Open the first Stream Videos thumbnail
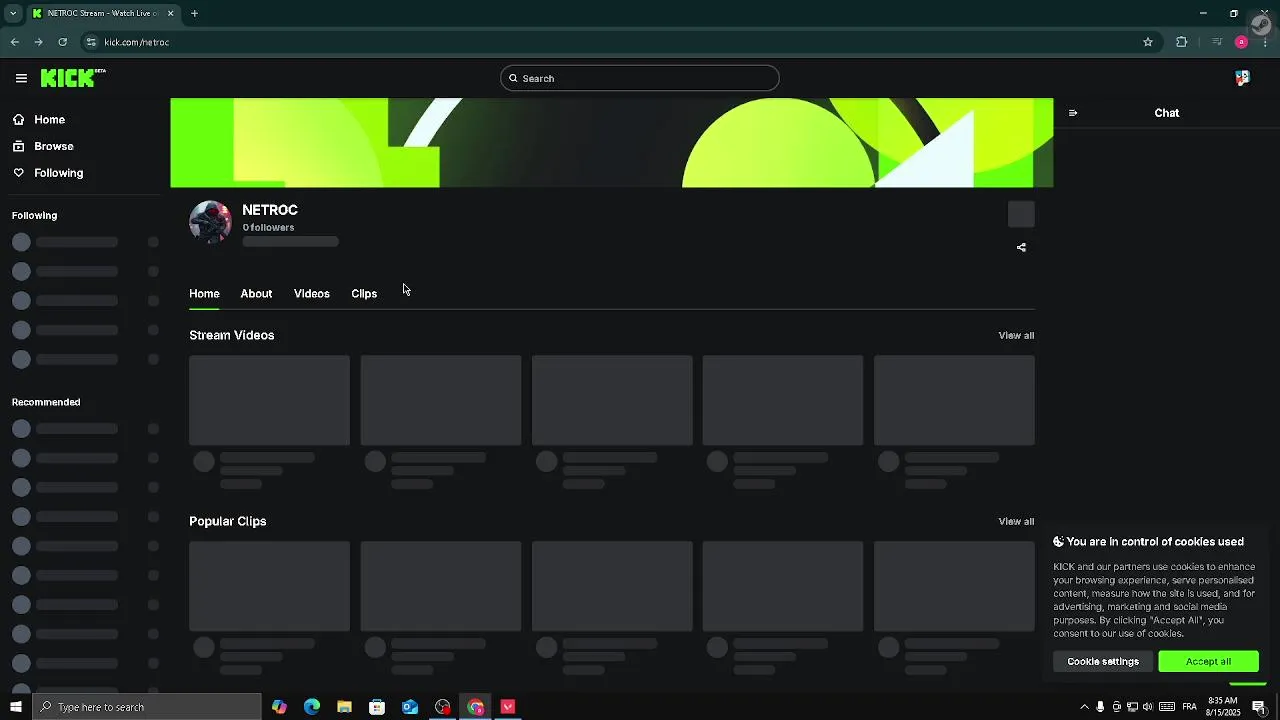Image resolution: width=1280 pixels, height=720 pixels. pyautogui.click(x=269, y=400)
